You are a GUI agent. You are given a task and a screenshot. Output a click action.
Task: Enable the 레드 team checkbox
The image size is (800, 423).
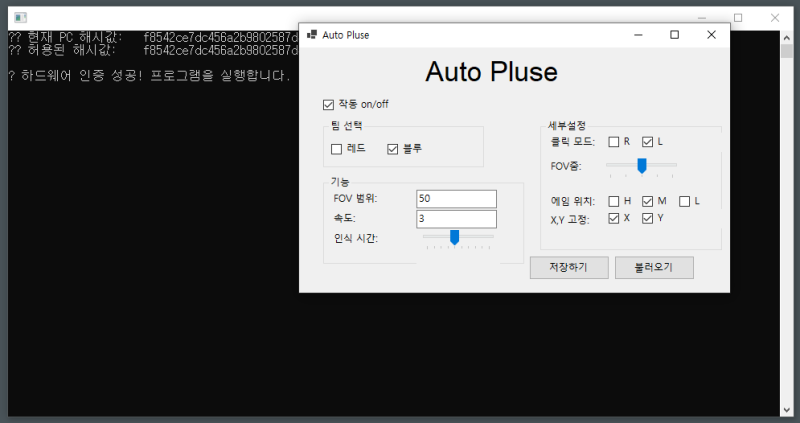pos(336,149)
